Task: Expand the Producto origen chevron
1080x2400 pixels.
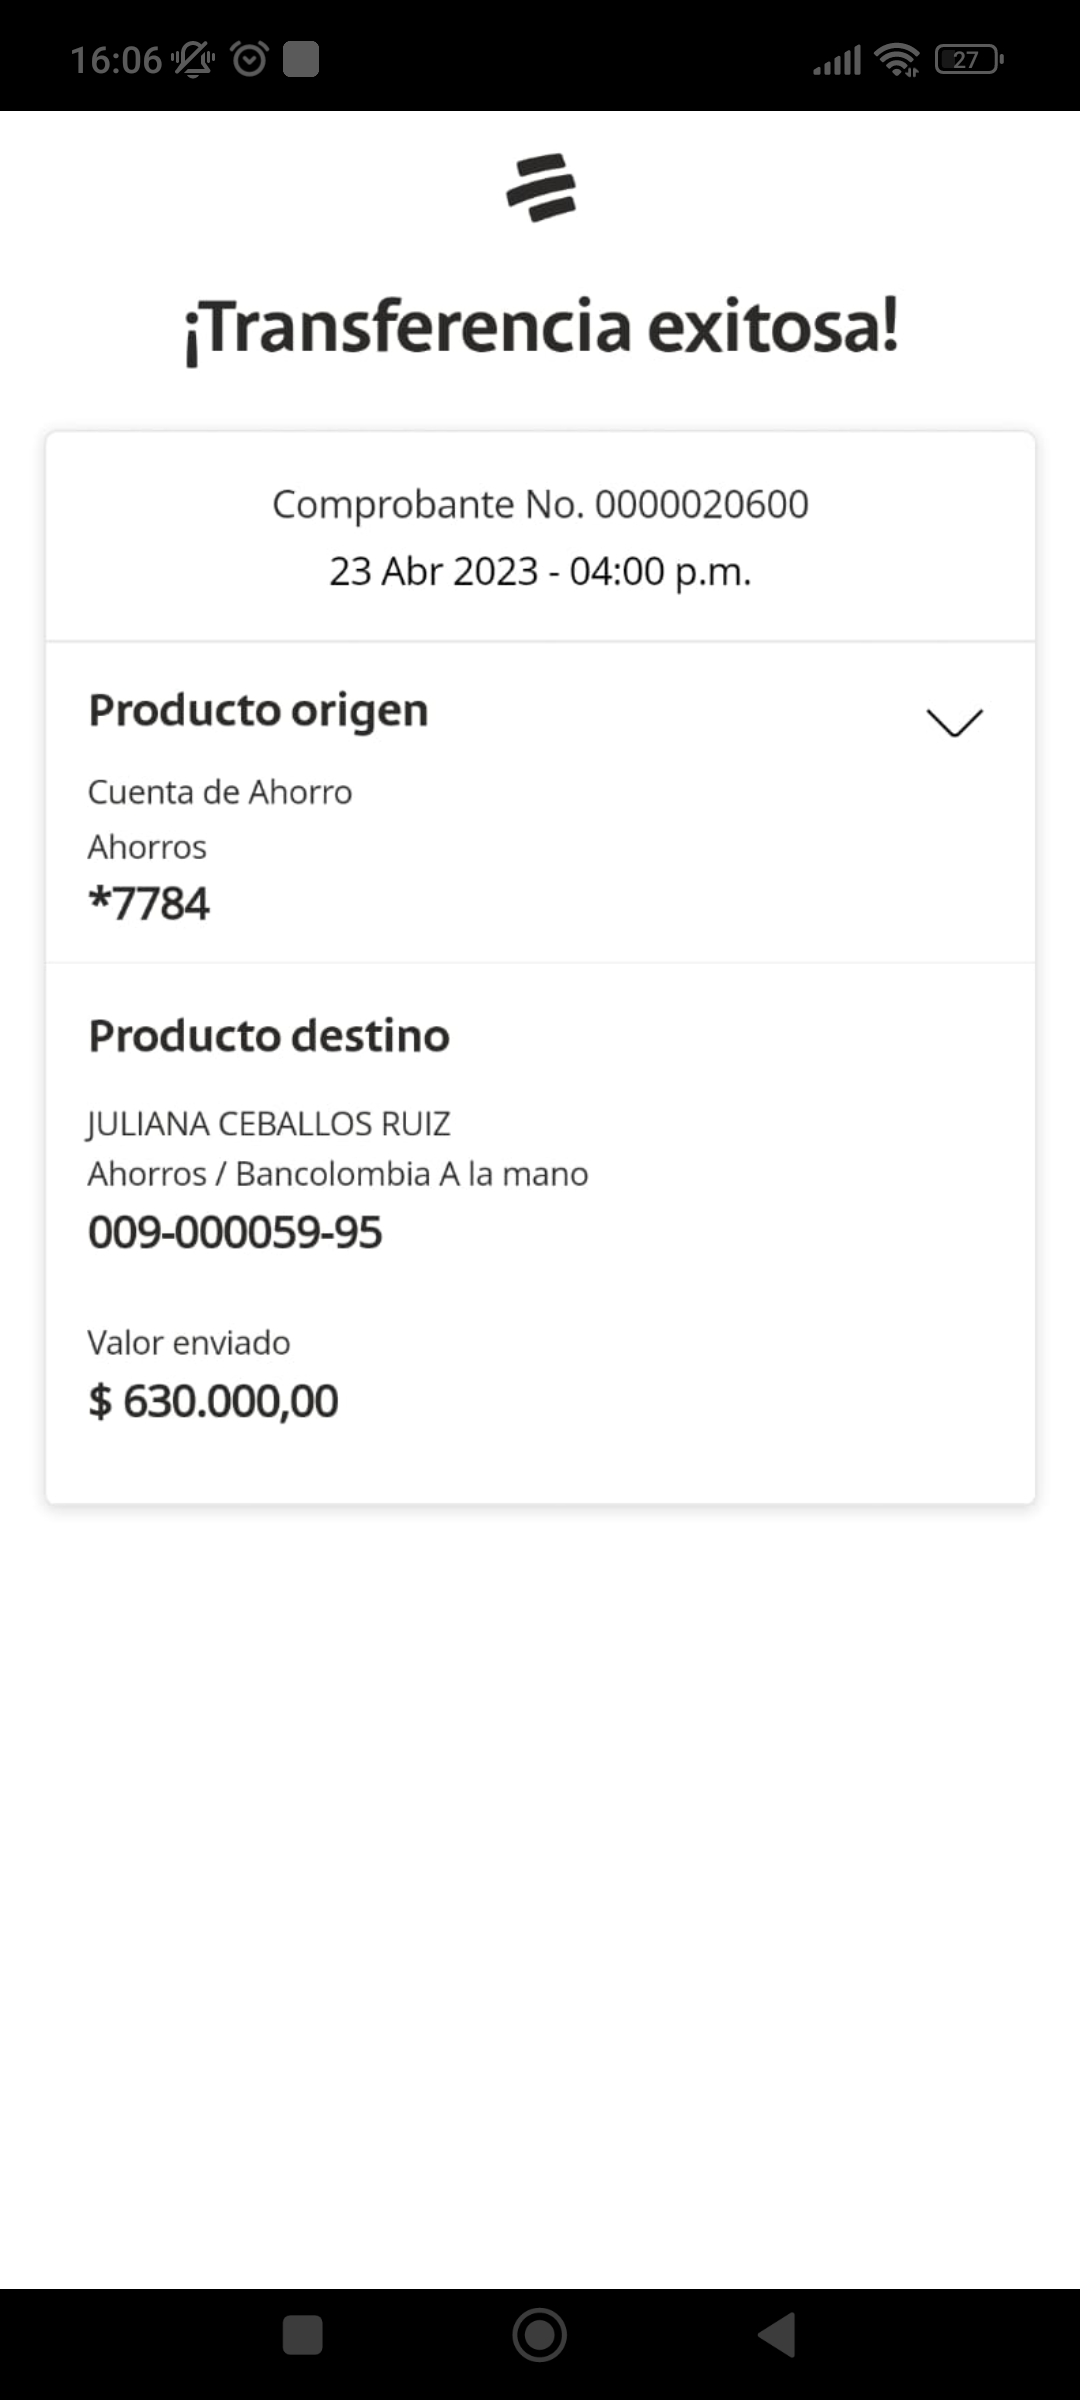Action: (x=954, y=722)
